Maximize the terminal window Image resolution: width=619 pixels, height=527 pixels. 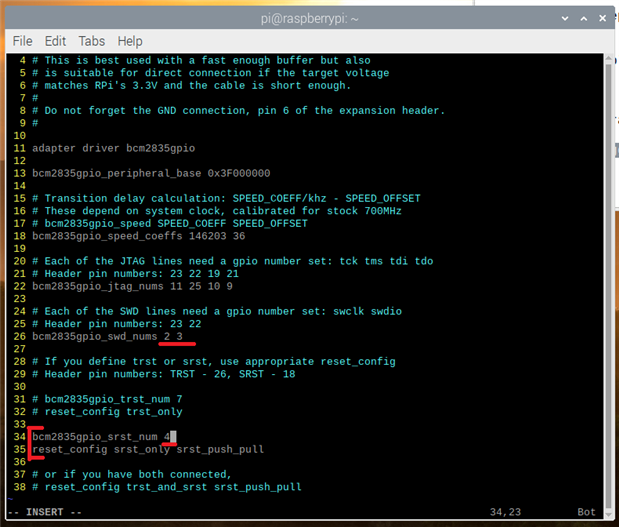click(583, 19)
